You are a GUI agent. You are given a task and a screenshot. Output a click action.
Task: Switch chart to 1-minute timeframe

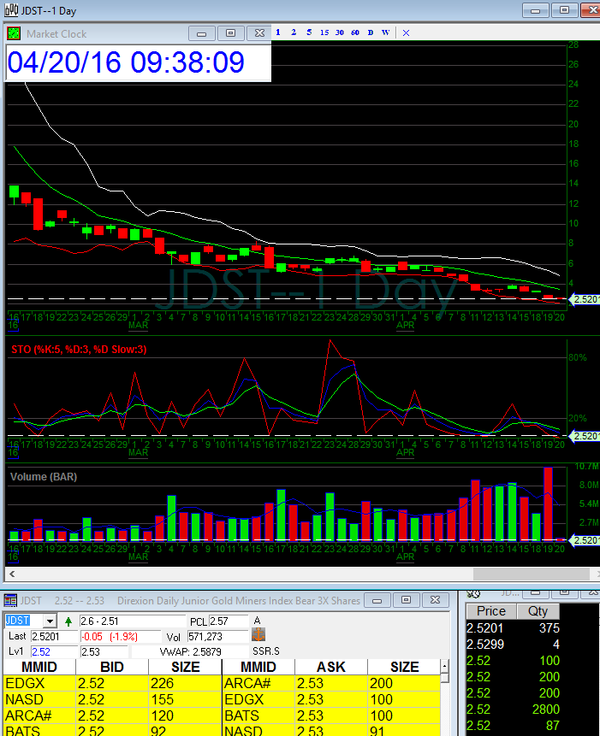coord(278,33)
